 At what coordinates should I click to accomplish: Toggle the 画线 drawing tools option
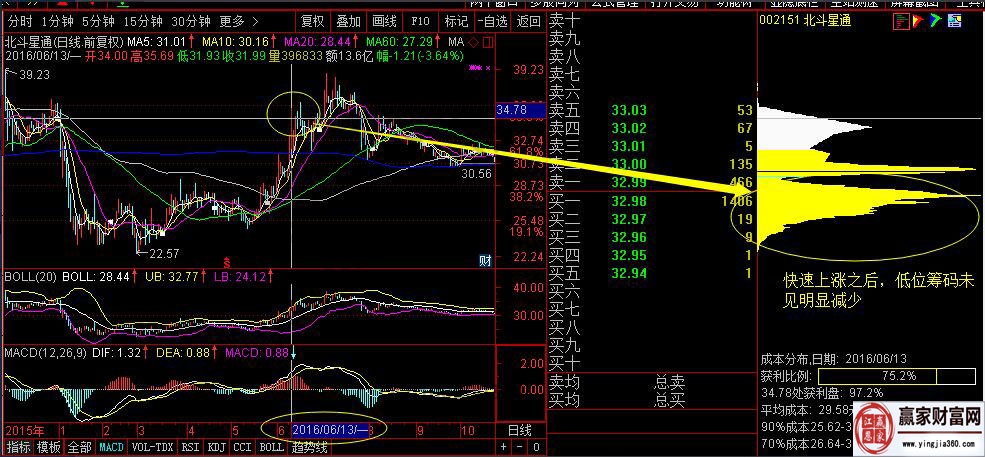(x=384, y=21)
